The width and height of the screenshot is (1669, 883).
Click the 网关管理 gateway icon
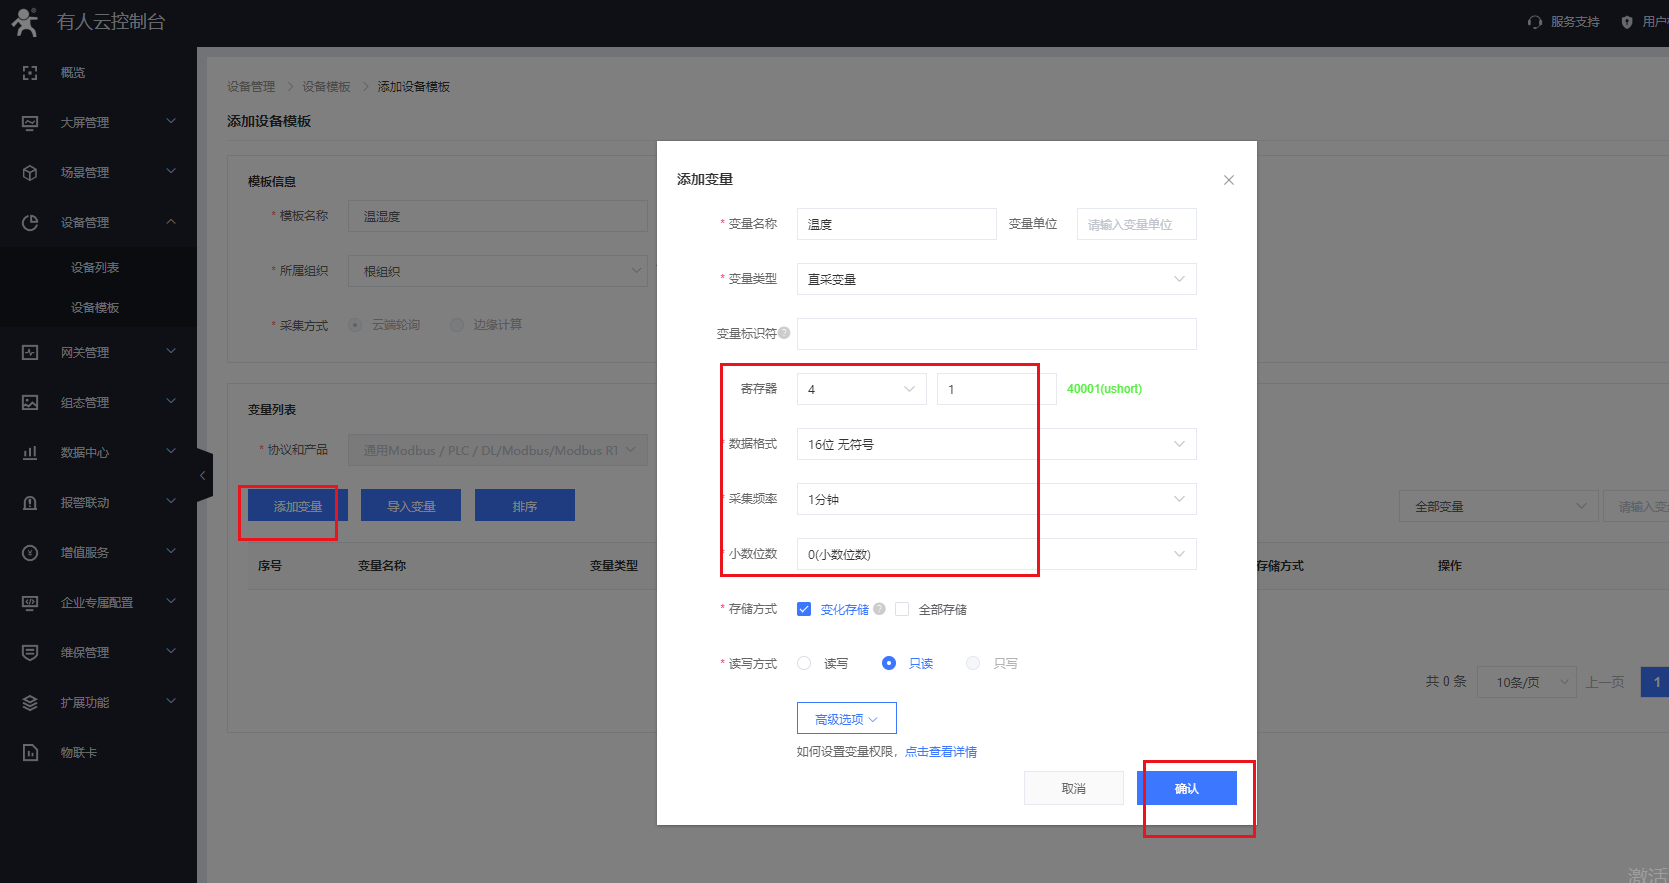point(30,353)
